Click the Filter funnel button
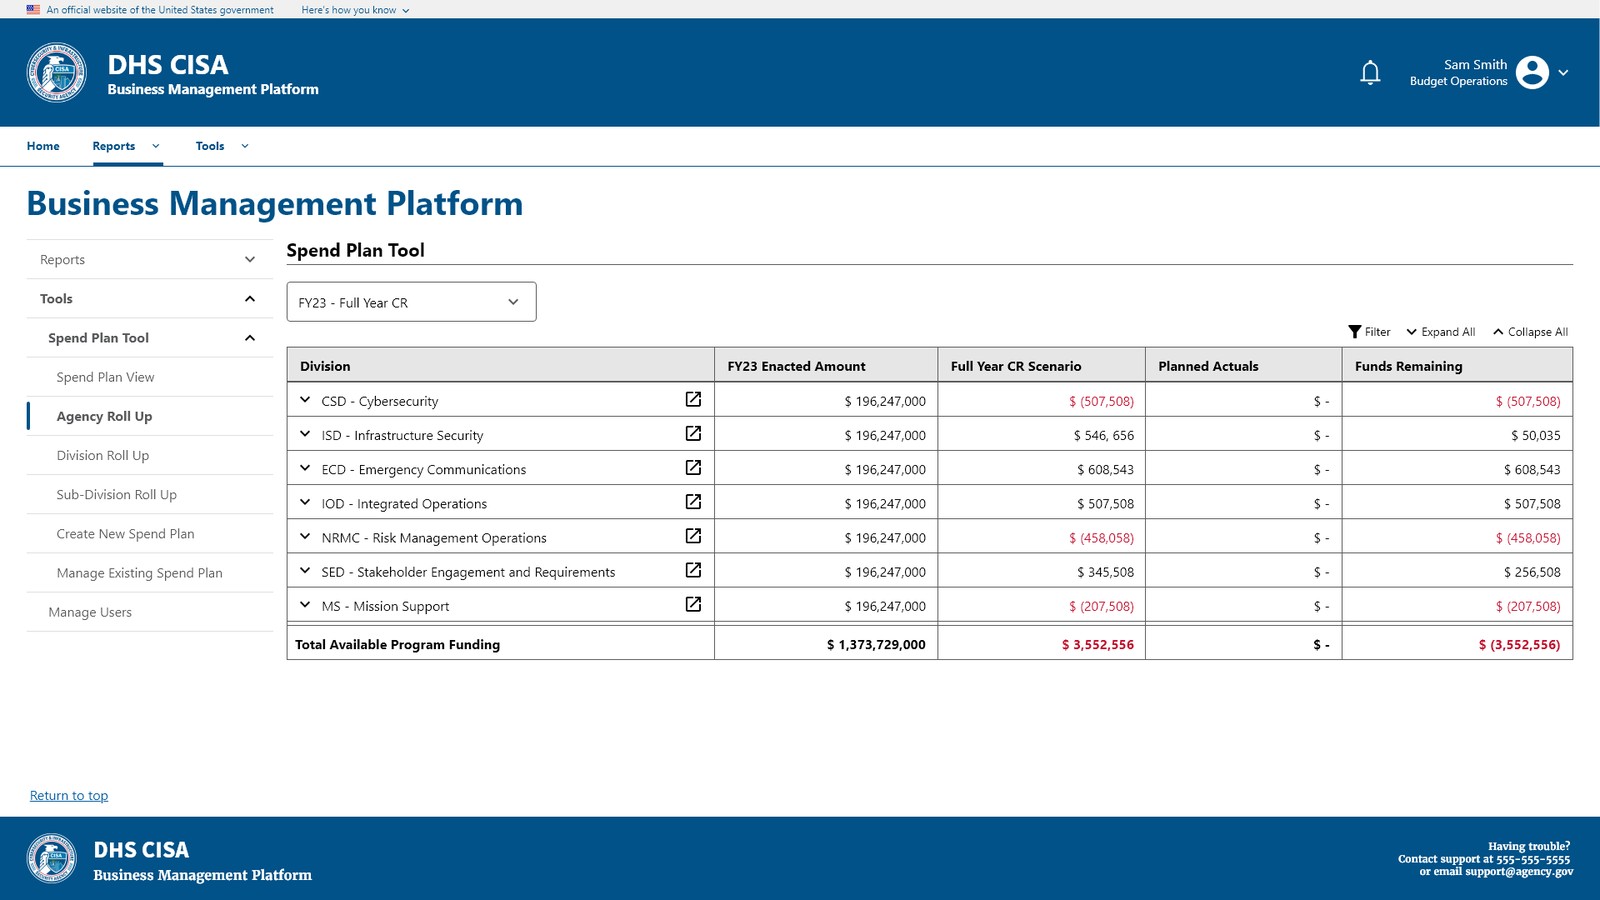Screen dimensions: 1600x900 [1369, 332]
